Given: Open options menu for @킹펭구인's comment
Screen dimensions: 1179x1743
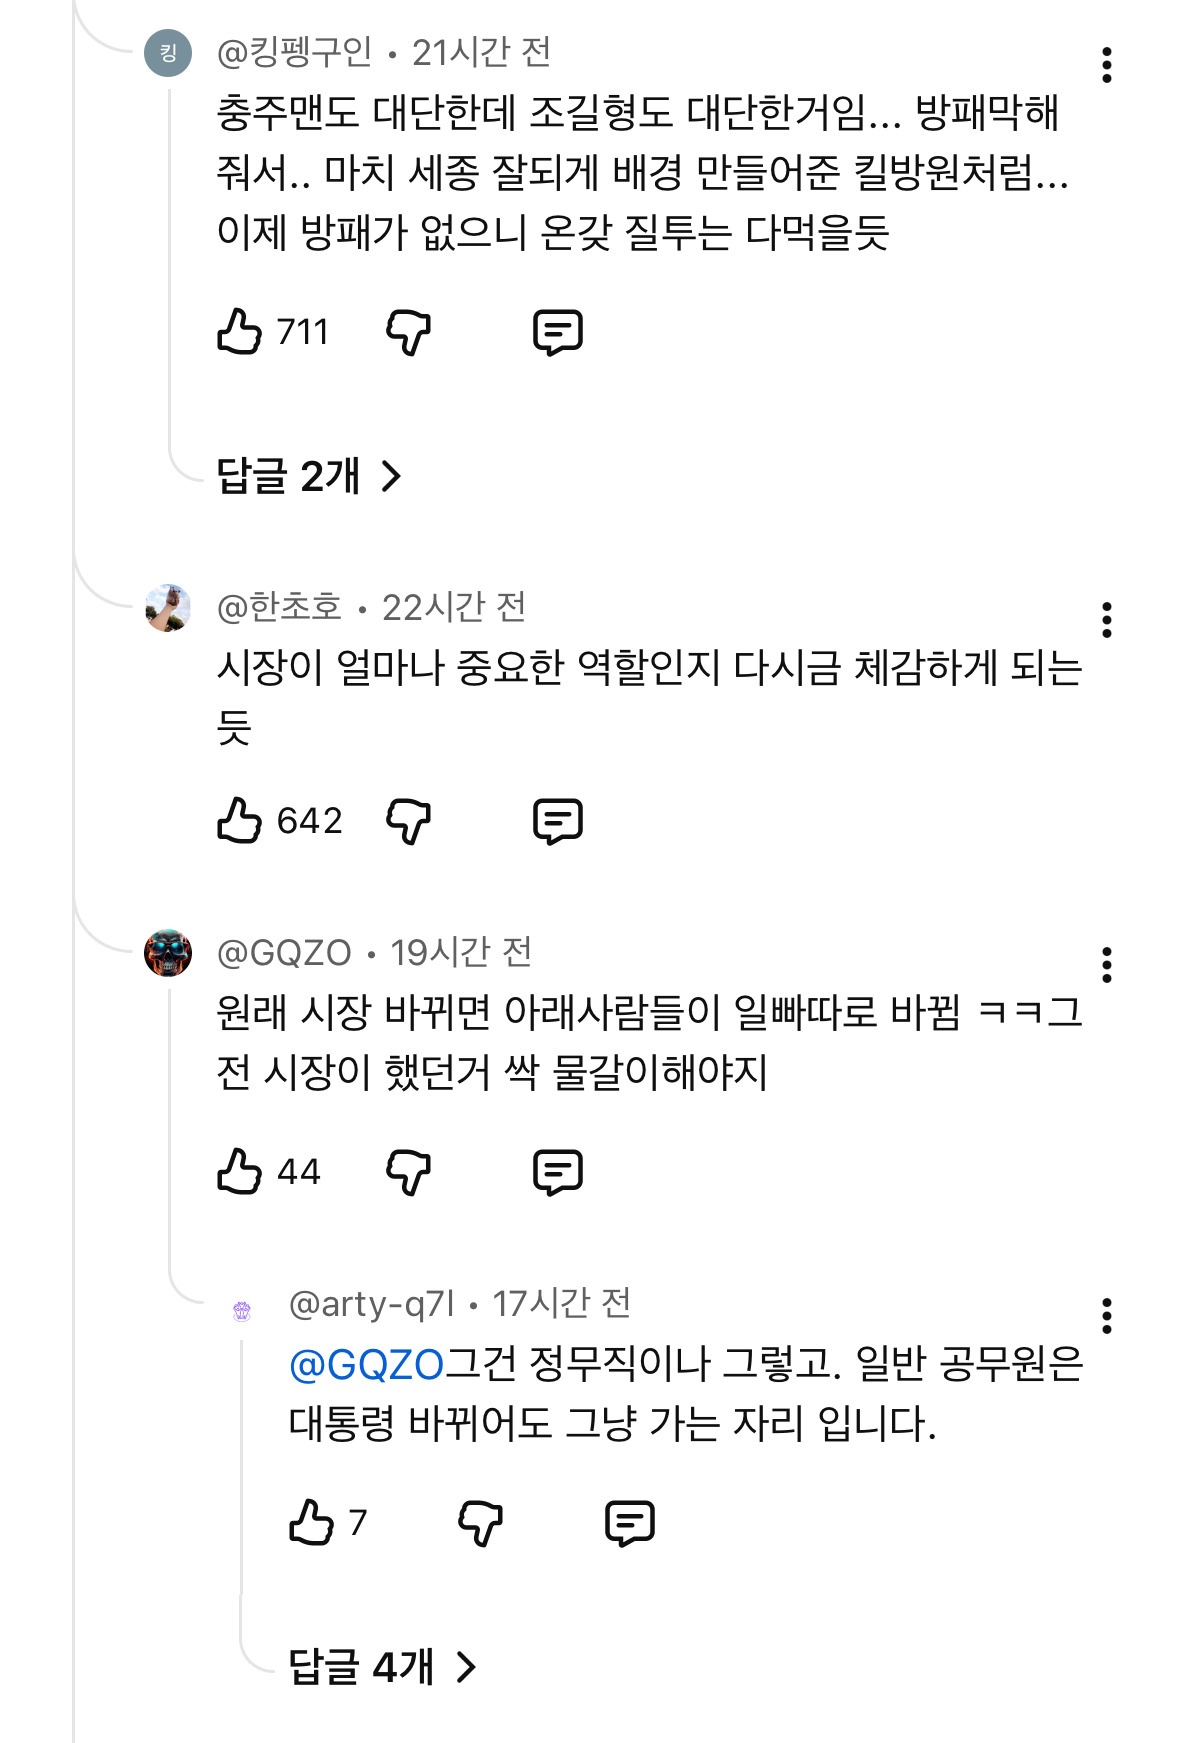Looking at the screenshot, I should (x=1106, y=65).
